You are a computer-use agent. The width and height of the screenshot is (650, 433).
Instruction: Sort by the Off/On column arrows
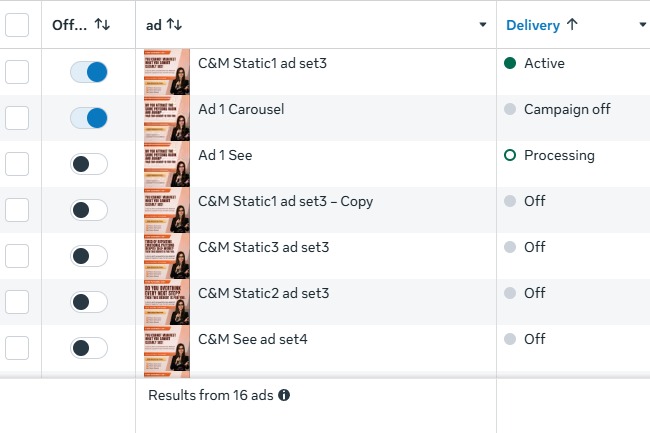[102, 24]
